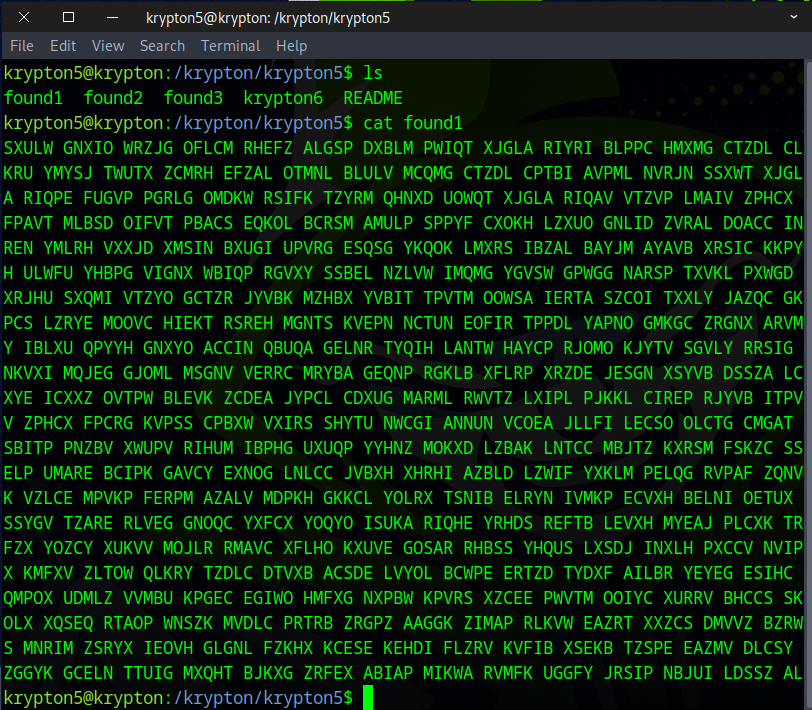
Task: Minimize the terminal window
Action: tap(23, 17)
